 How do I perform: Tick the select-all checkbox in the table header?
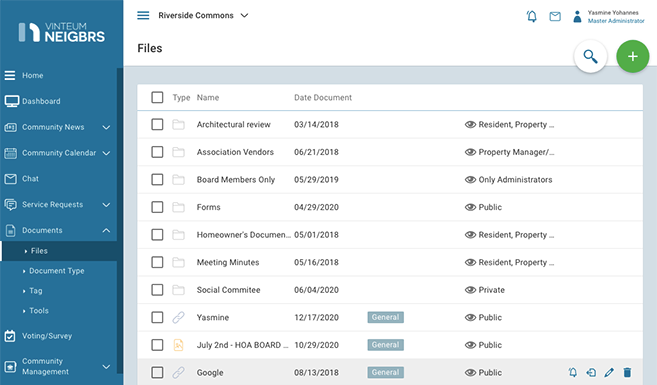157,97
